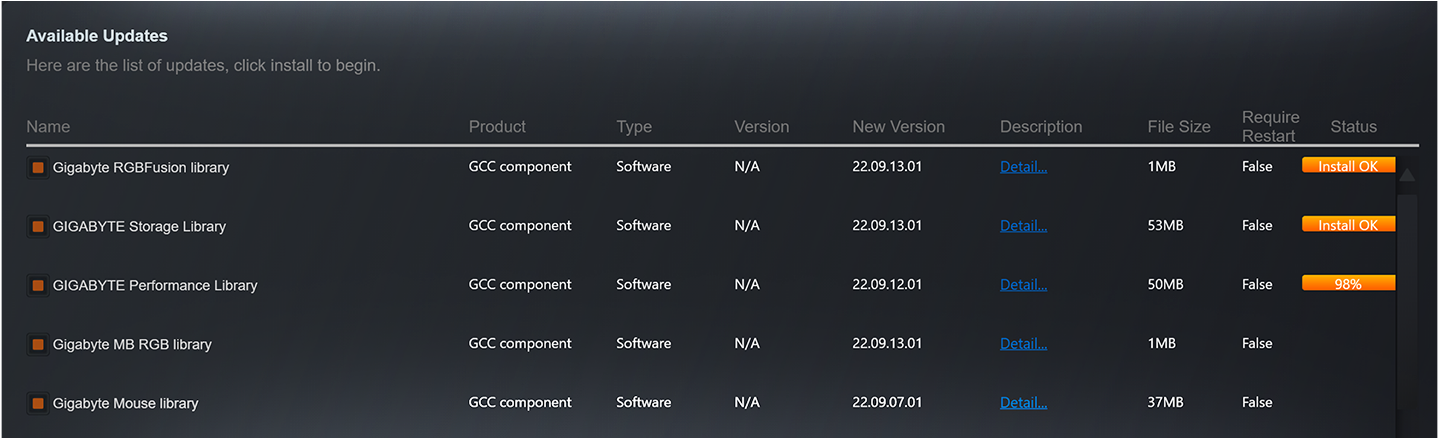Click the 98% progress bar for Performance Library

click(x=1347, y=284)
